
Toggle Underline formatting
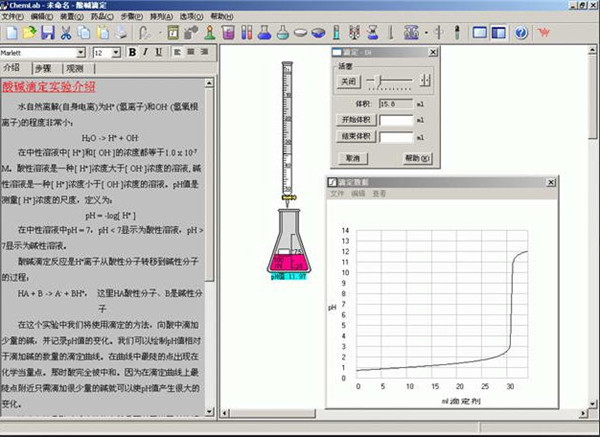[158, 52]
